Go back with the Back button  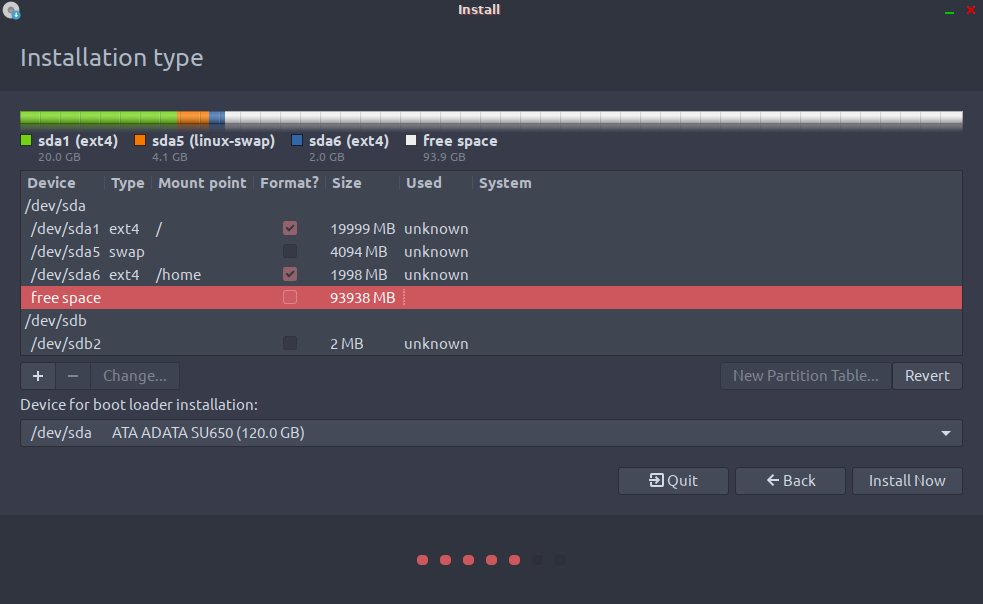(x=790, y=481)
